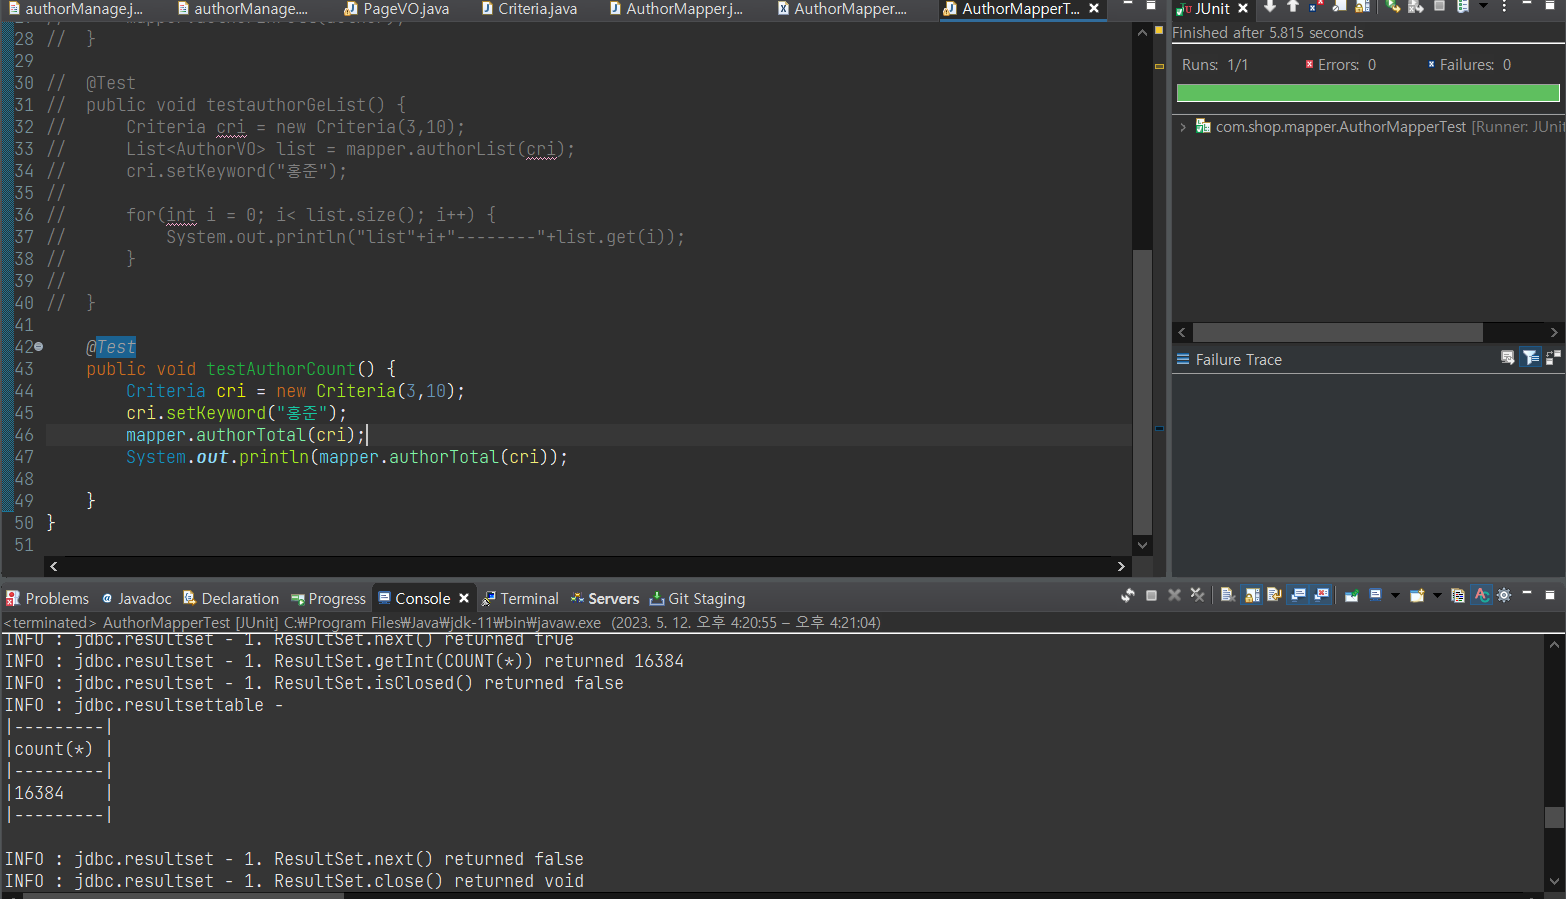The width and height of the screenshot is (1566, 899).
Task: Switch to the Terminal view
Action: tap(520, 599)
